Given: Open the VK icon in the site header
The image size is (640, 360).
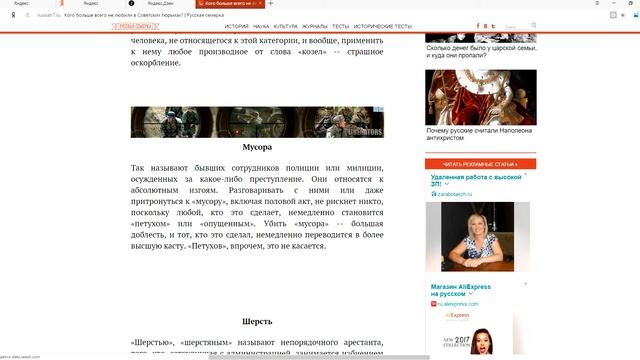Looking at the screenshot, I should tap(485, 26).
